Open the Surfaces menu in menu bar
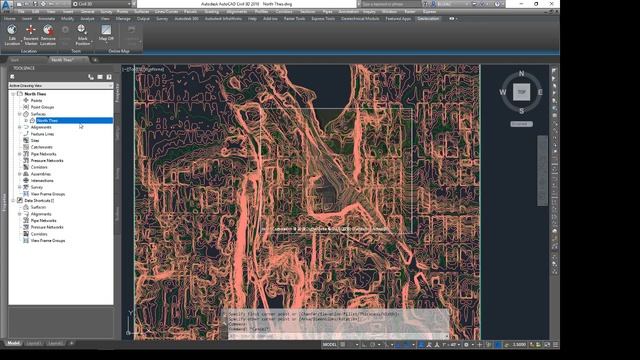This screenshot has width=640, height=360. pyautogui.click(x=142, y=12)
